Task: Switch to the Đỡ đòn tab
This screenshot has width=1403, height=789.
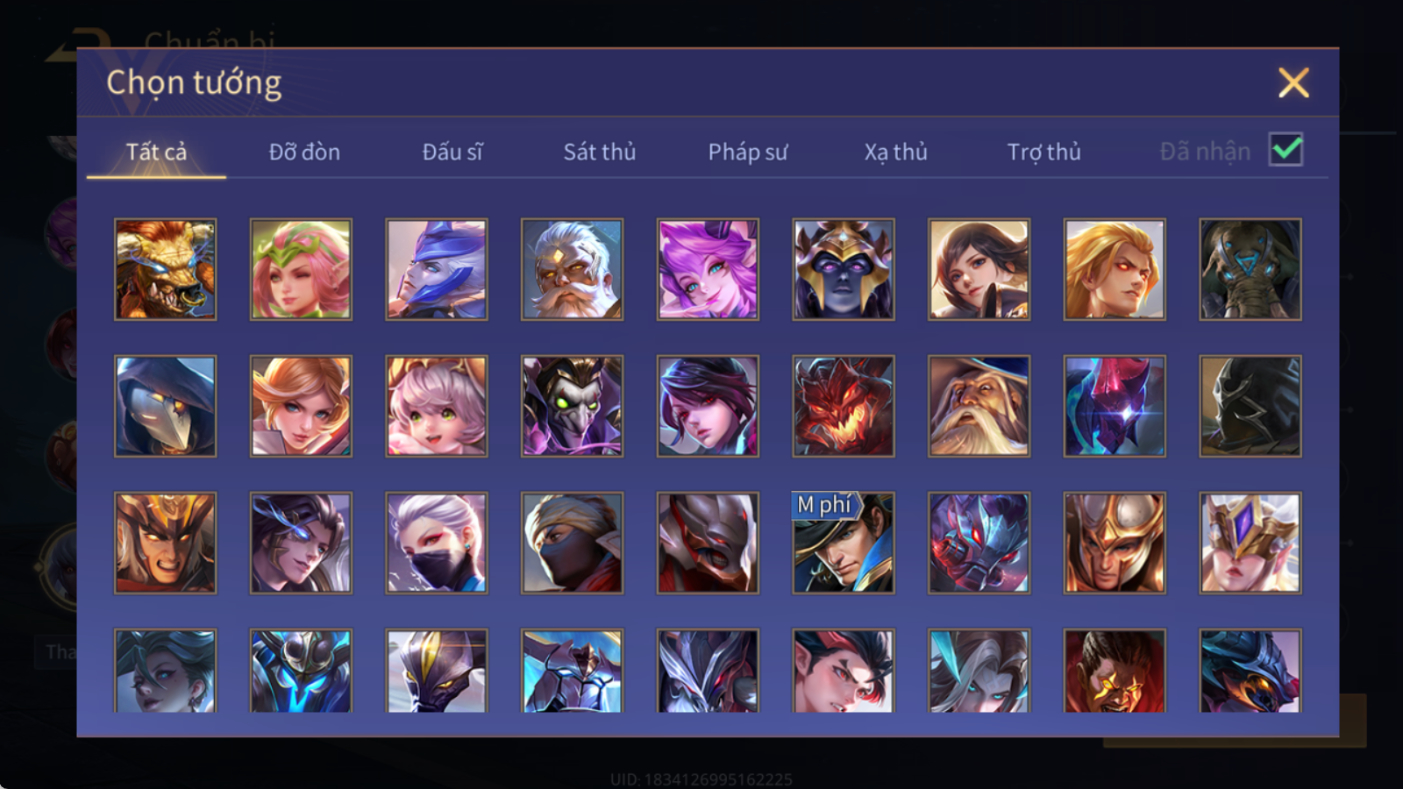Action: click(x=304, y=152)
